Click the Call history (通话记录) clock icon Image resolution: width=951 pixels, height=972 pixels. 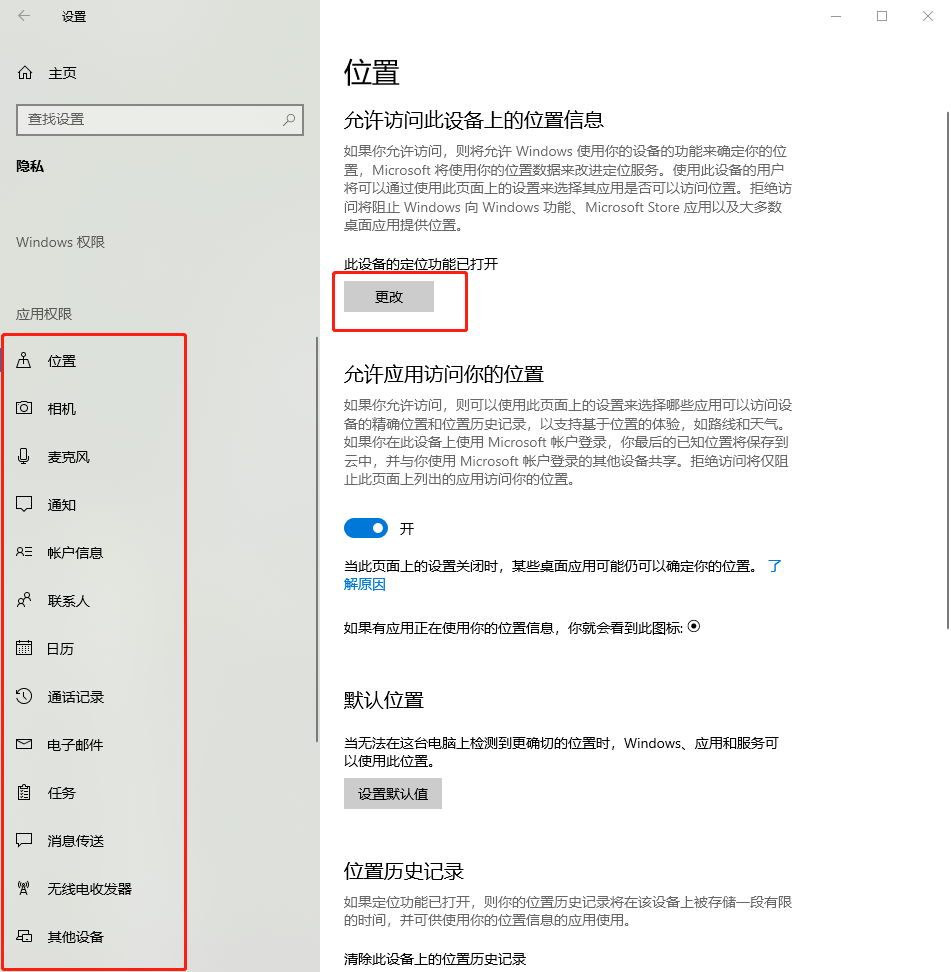25,697
